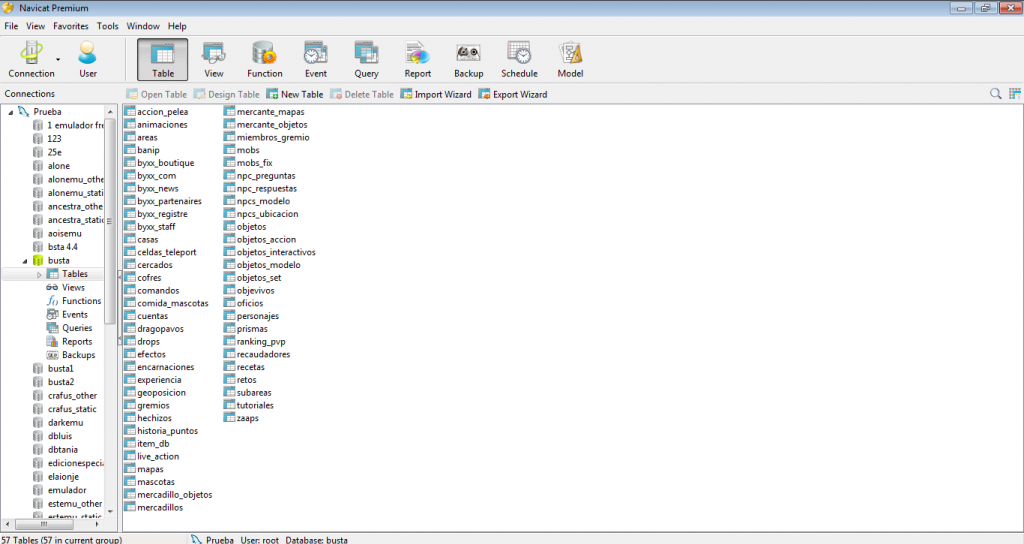Click the Delete Table button
Screen dimensions: 1024x544
pos(362,94)
